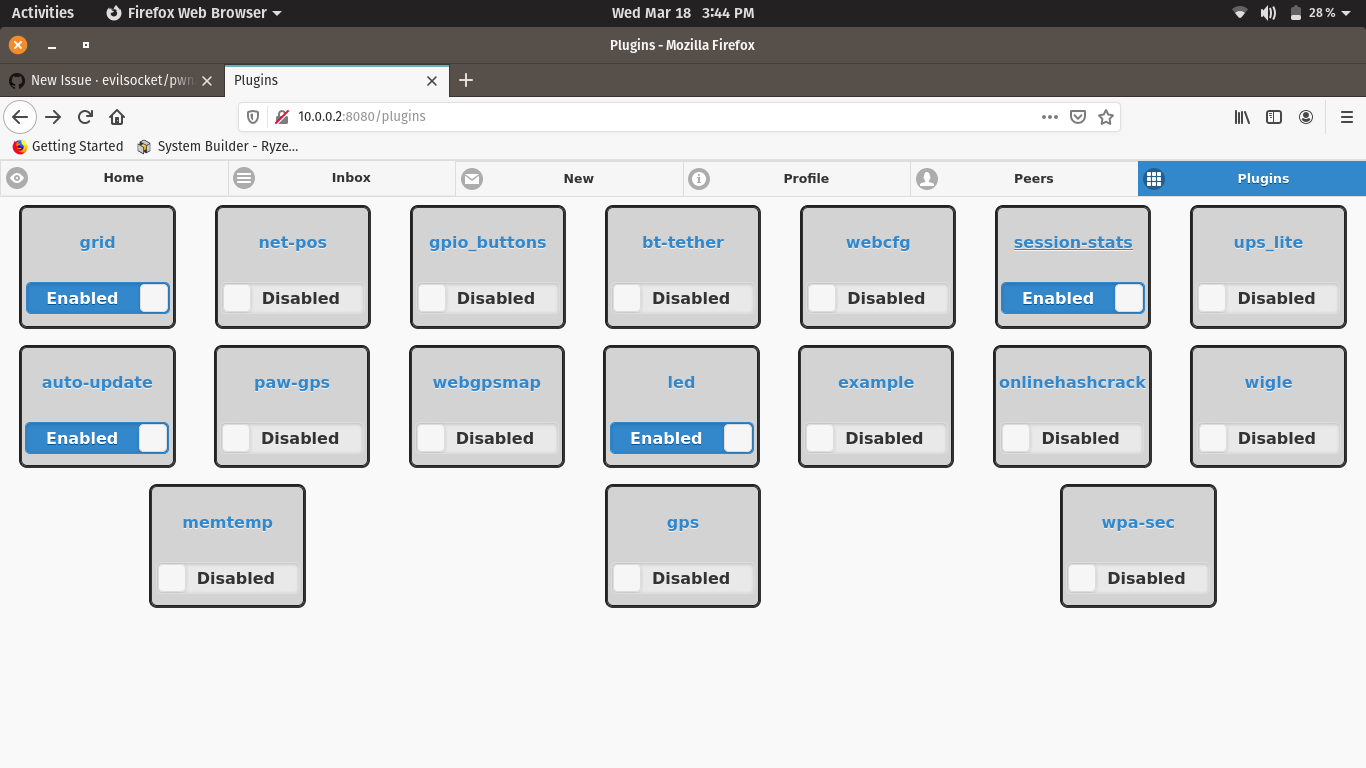The image size is (1366, 768).
Task: Click the Plugins grid icon
Action: click(x=1155, y=178)
